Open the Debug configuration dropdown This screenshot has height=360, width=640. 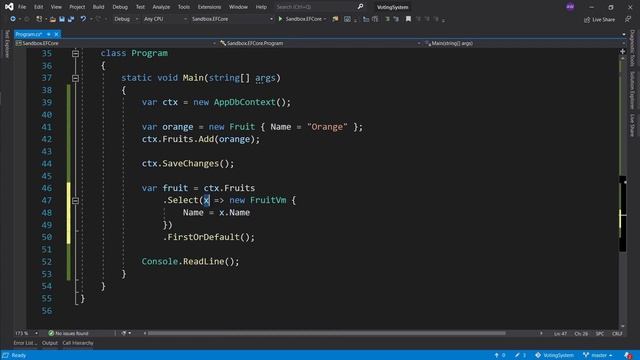(x=125, y=19)
